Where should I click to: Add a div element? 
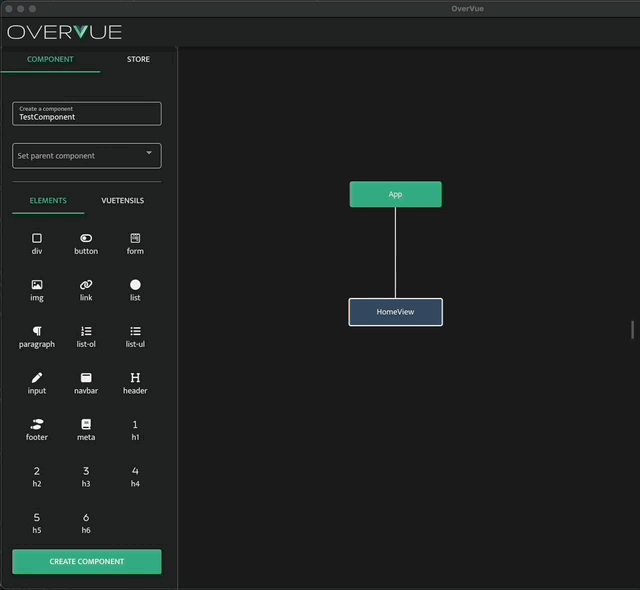click(37, 244)
